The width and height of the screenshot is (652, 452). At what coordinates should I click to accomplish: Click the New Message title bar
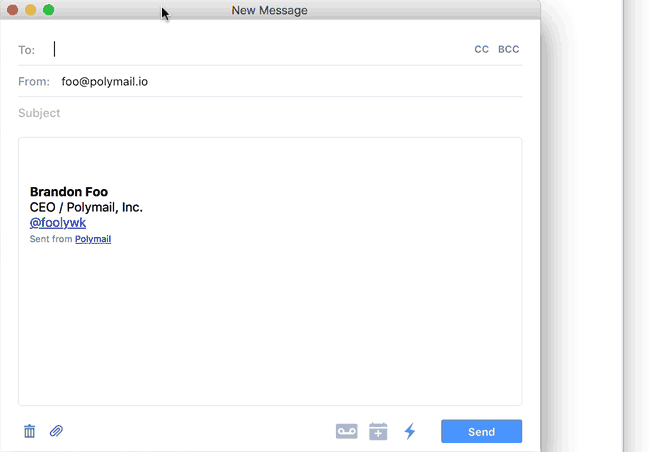[269, 10]
